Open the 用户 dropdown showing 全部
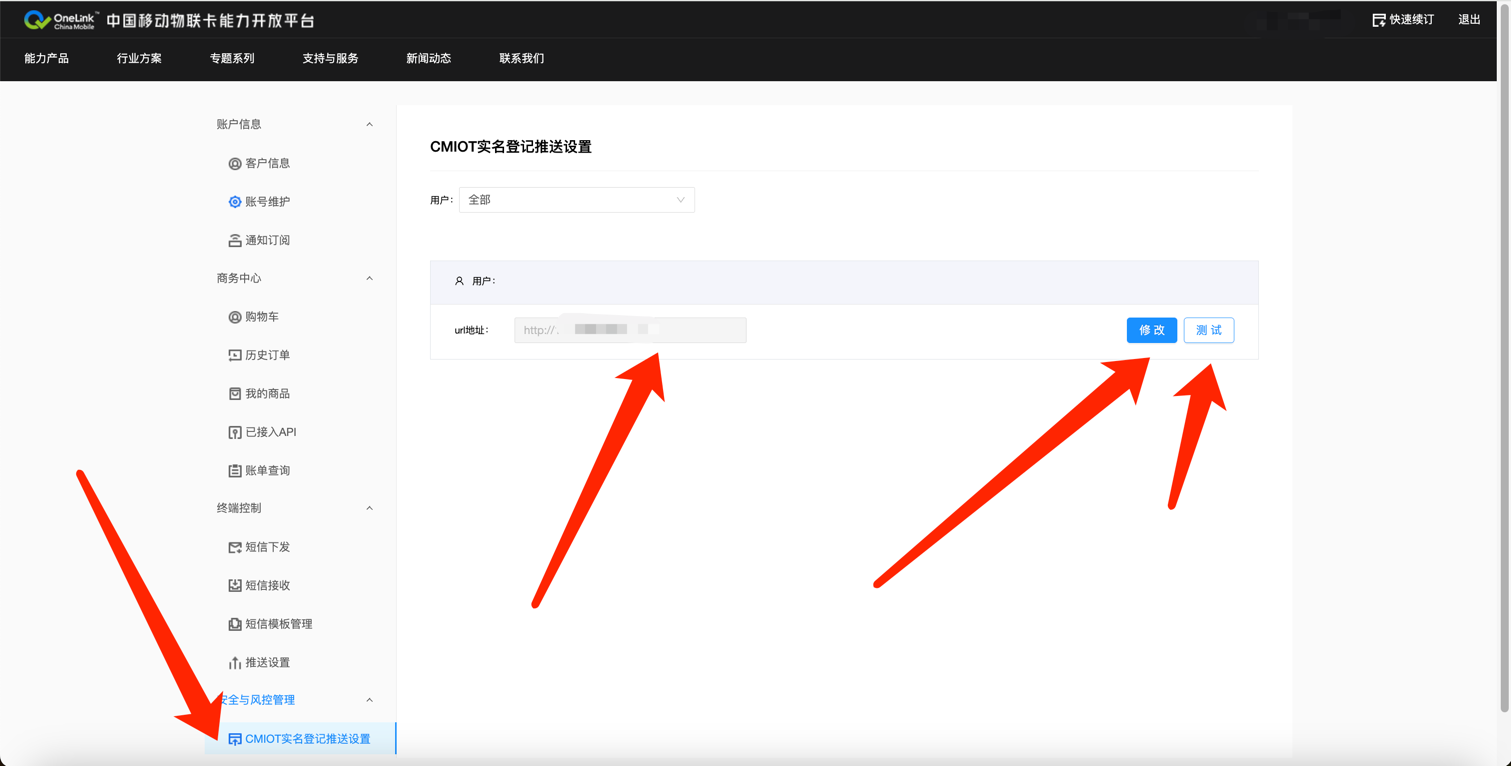The height and width of the screenshot is (766, 1511). tap(576, 200)
